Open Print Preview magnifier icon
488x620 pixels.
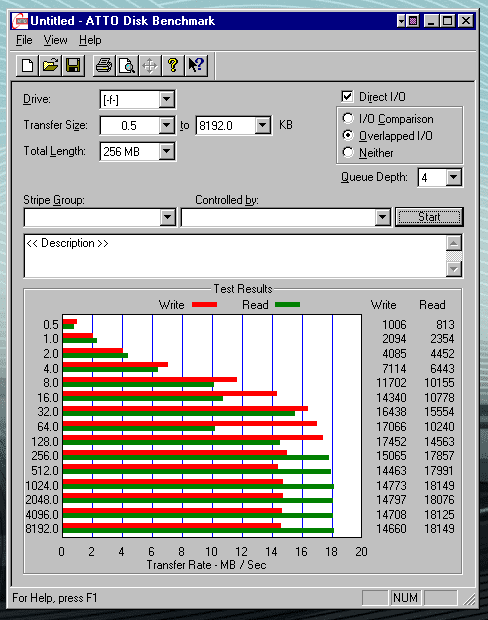tap(127, 65)
